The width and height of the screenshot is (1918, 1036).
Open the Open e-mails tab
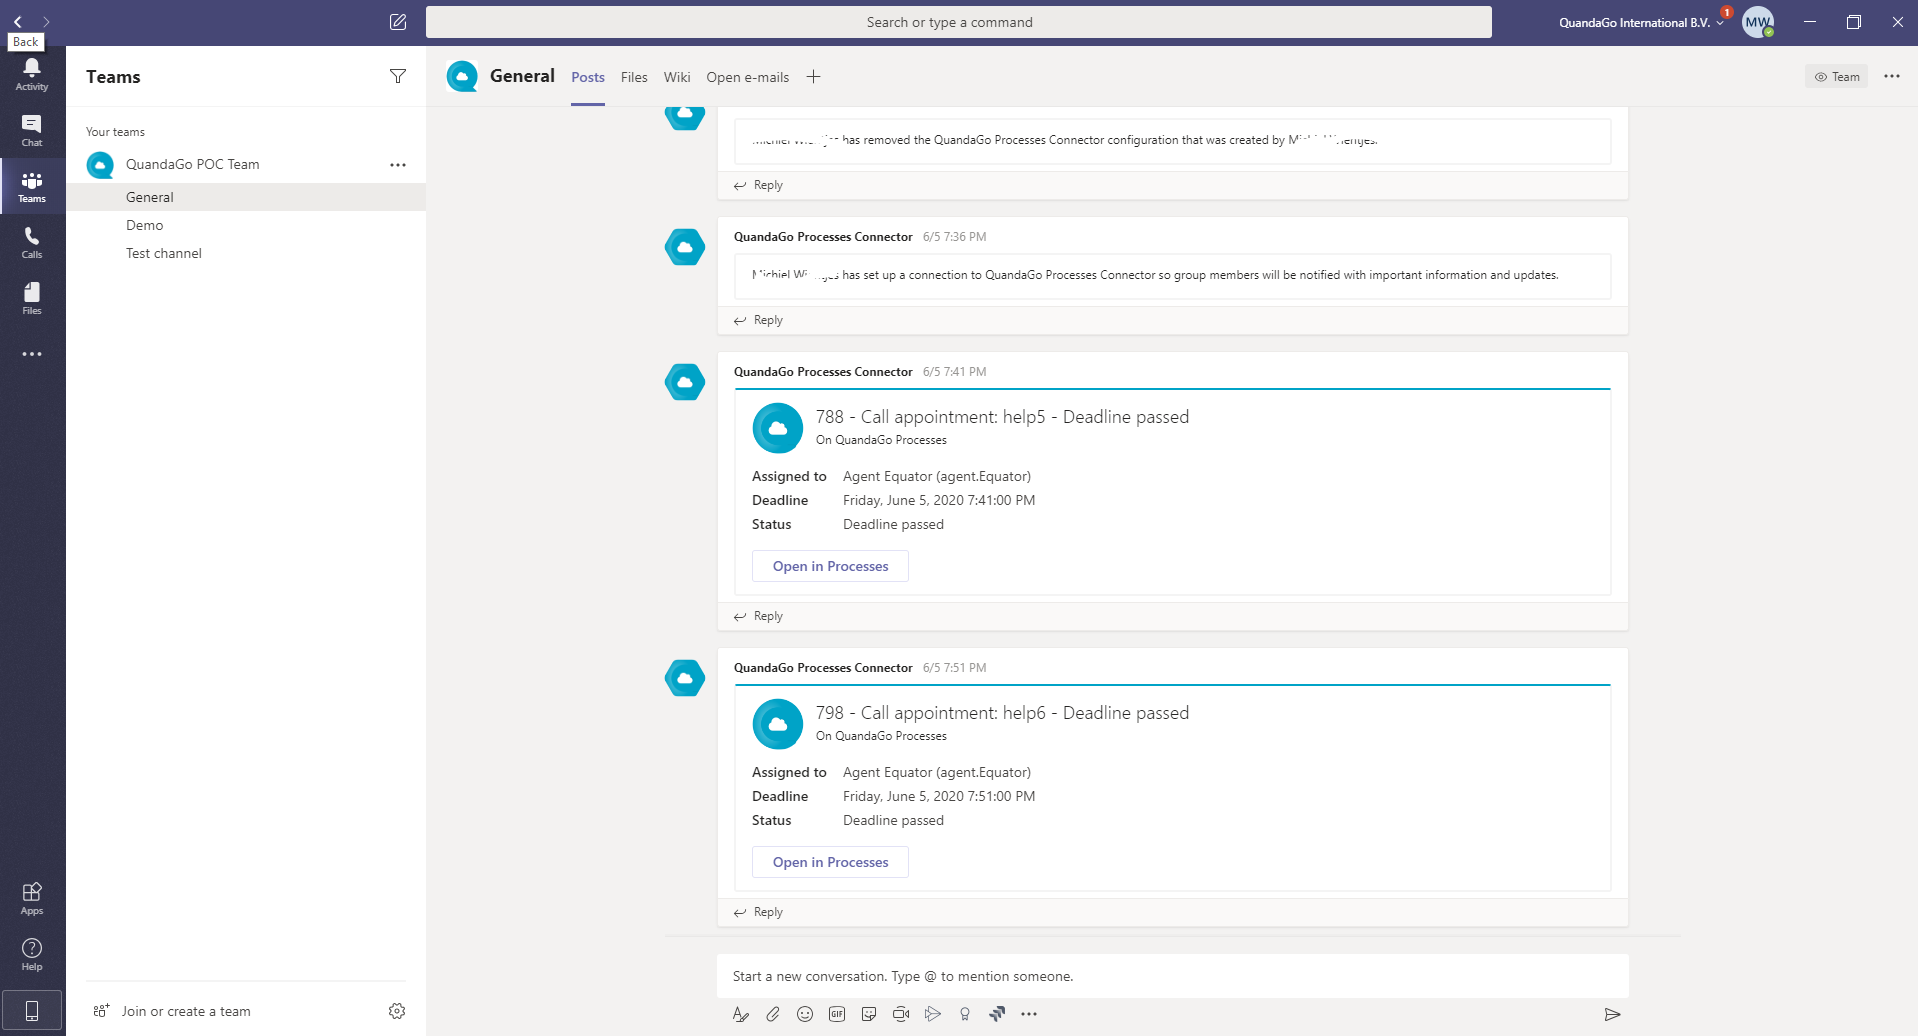tap(748, 77)
